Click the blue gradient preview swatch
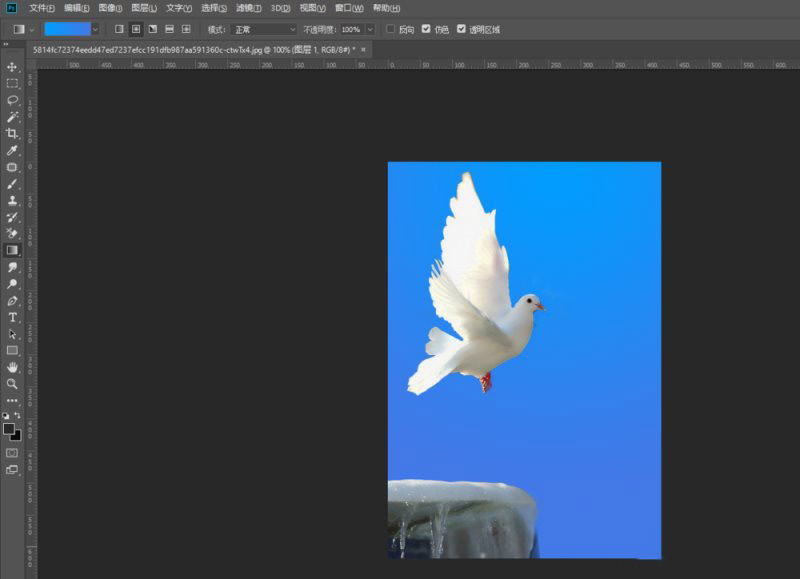 pos(67,30)
